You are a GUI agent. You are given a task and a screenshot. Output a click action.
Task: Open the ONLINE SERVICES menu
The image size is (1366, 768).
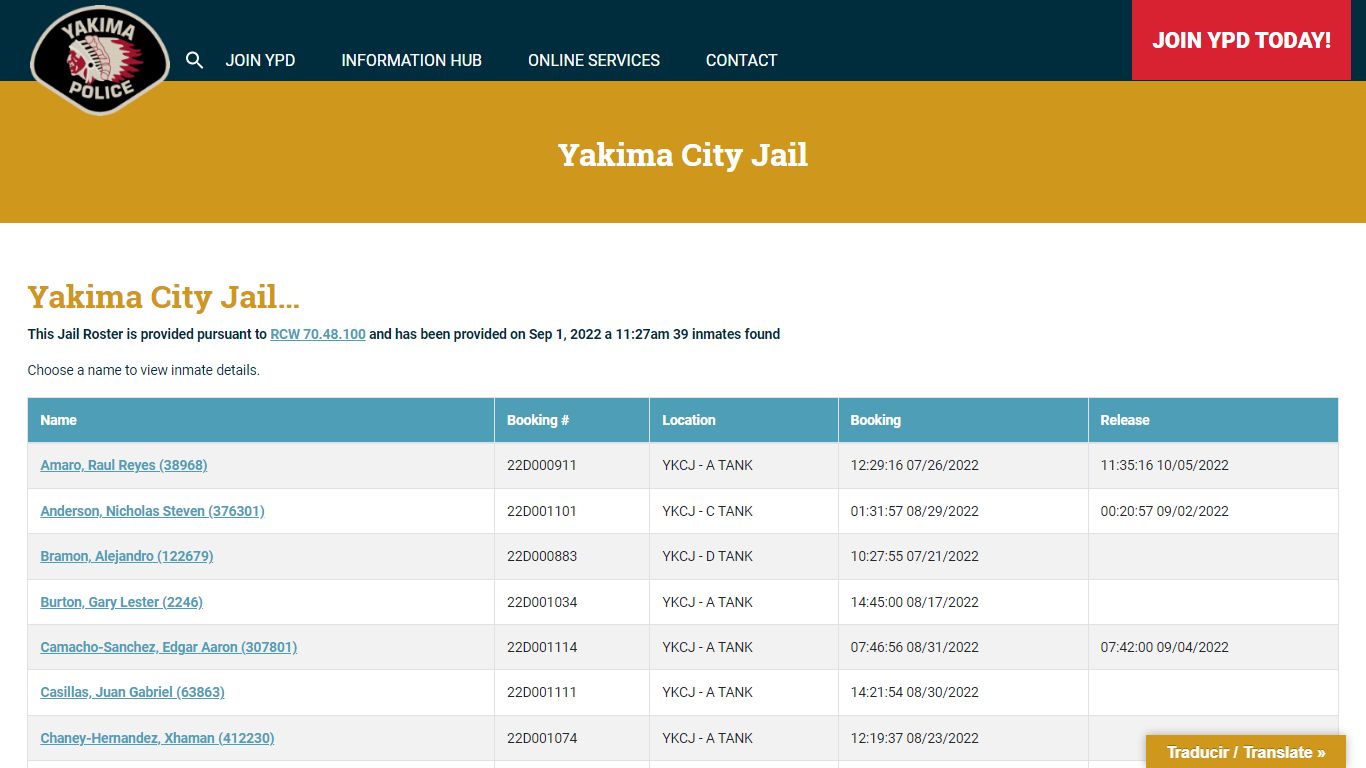(x=594, y=60)
